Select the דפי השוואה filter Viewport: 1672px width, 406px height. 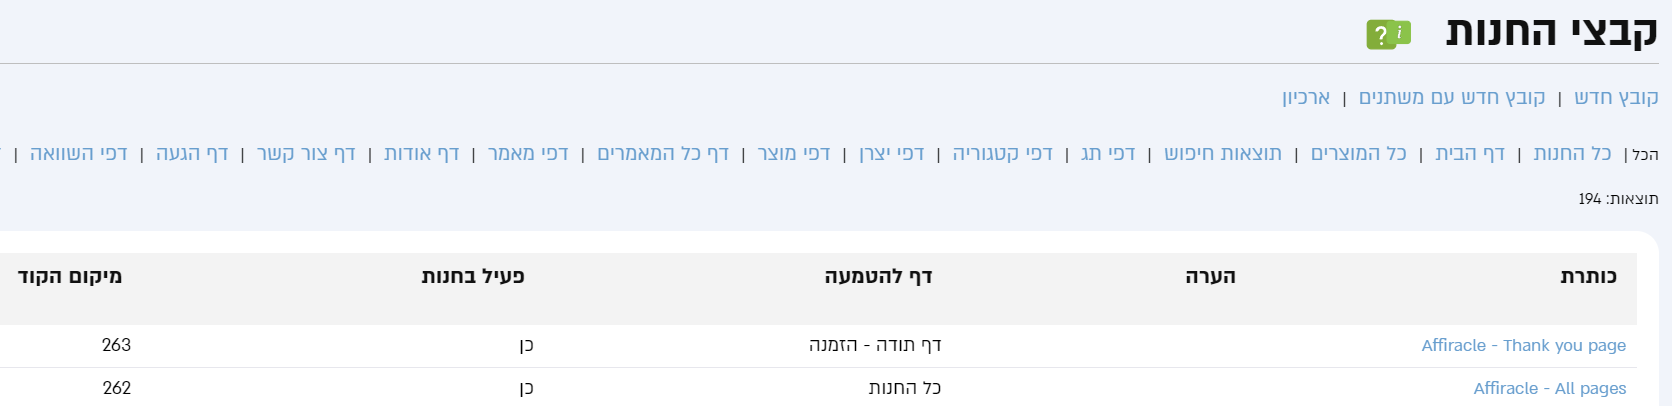[79, 153]
